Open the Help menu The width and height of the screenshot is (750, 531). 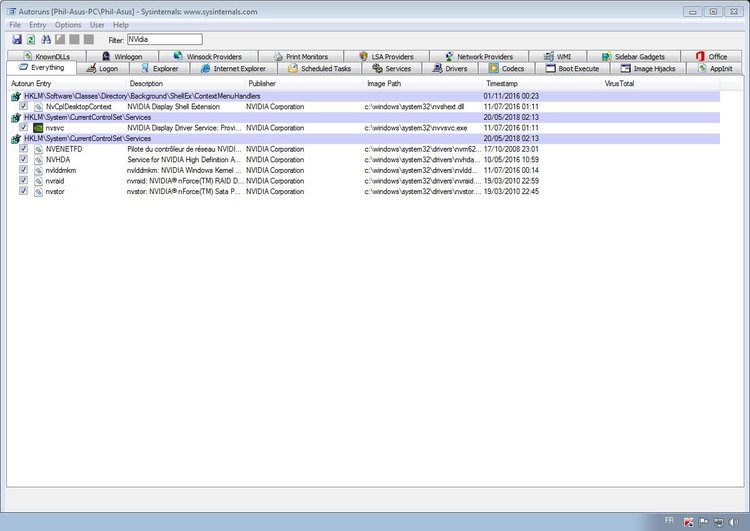121,25
